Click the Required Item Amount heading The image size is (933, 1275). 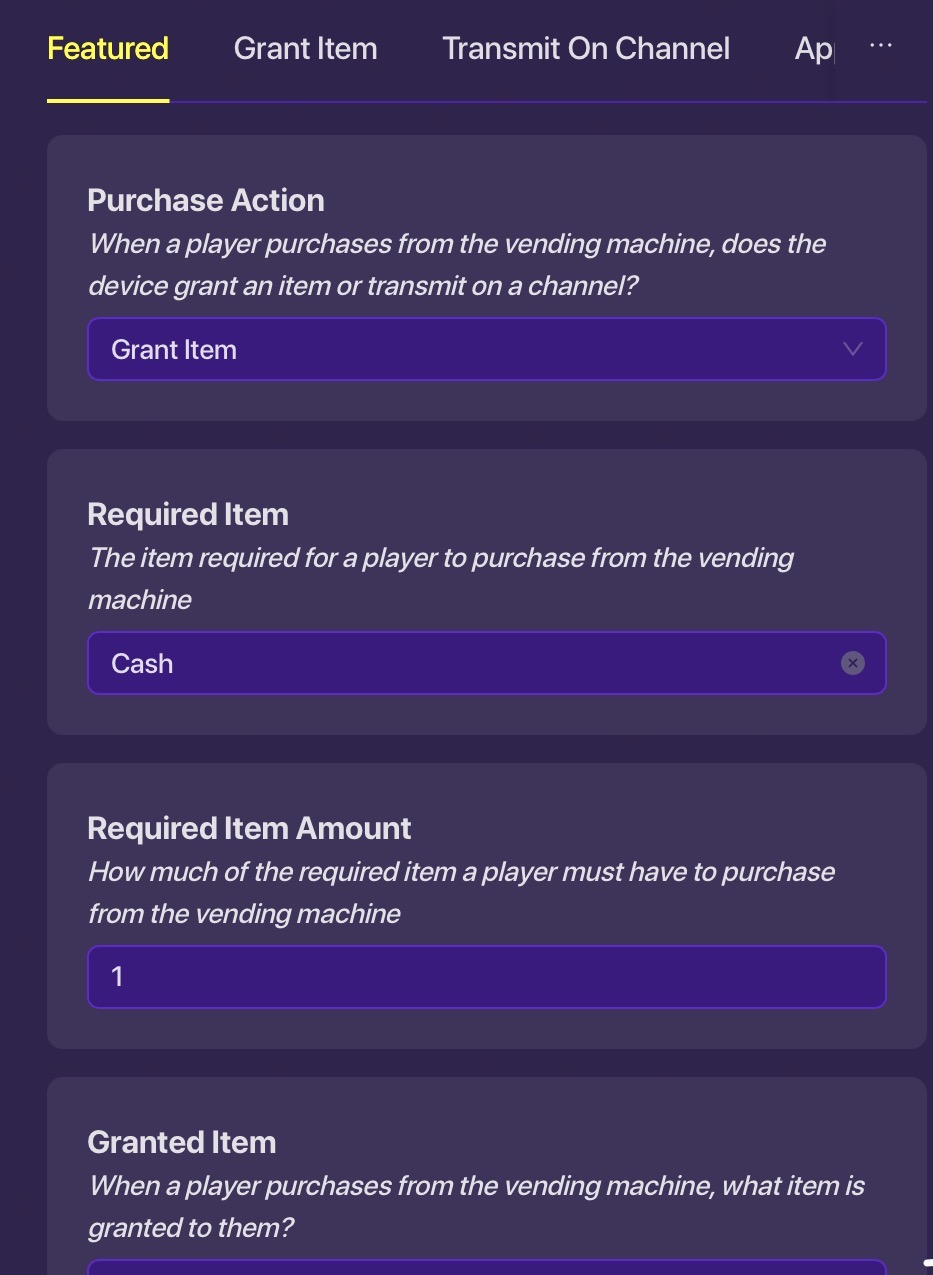point(249,828)
